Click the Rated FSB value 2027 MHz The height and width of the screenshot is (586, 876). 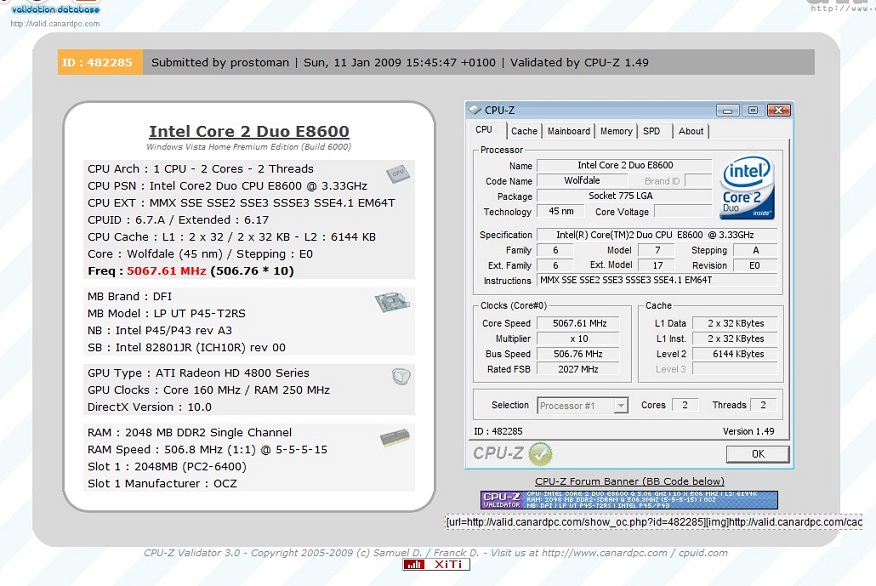(578, 369)
